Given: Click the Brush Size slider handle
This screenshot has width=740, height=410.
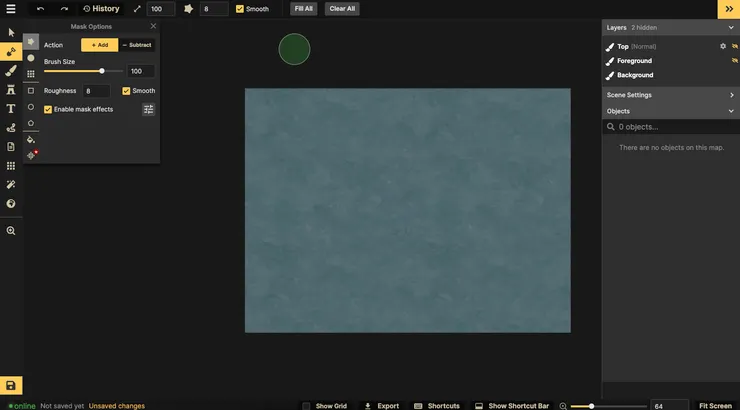Looking at the screenshot, I should pyautogui.click(x=102, y=71).
